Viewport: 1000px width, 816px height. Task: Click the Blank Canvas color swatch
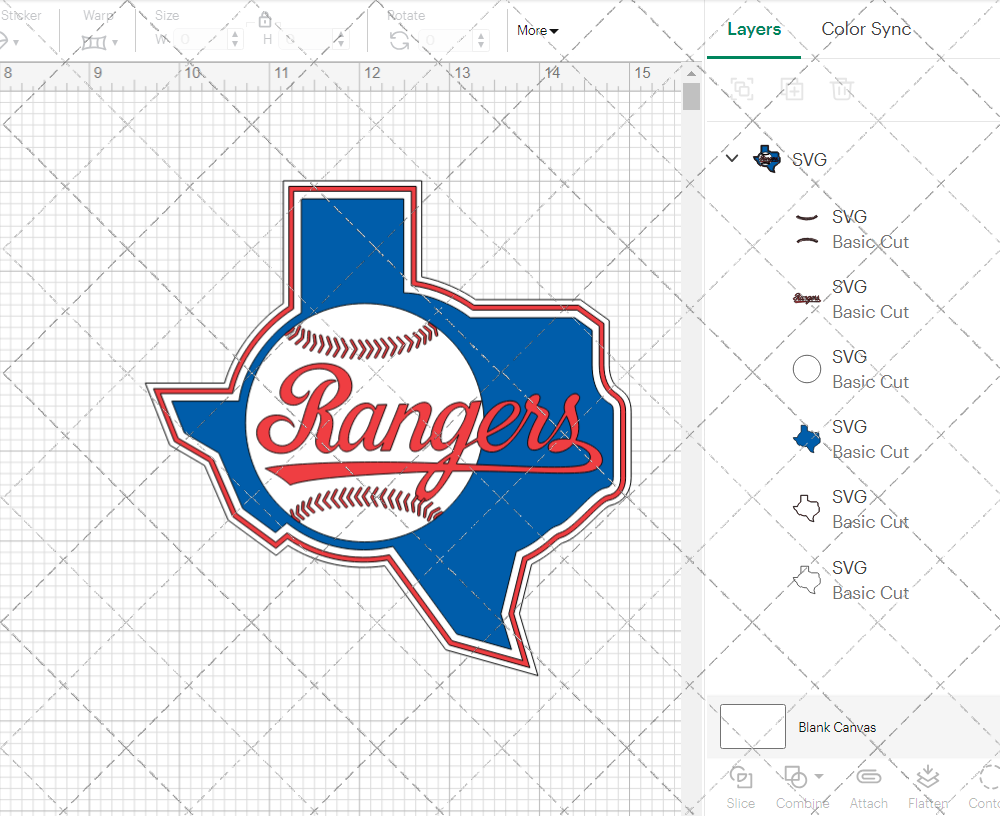click(752, 727)
